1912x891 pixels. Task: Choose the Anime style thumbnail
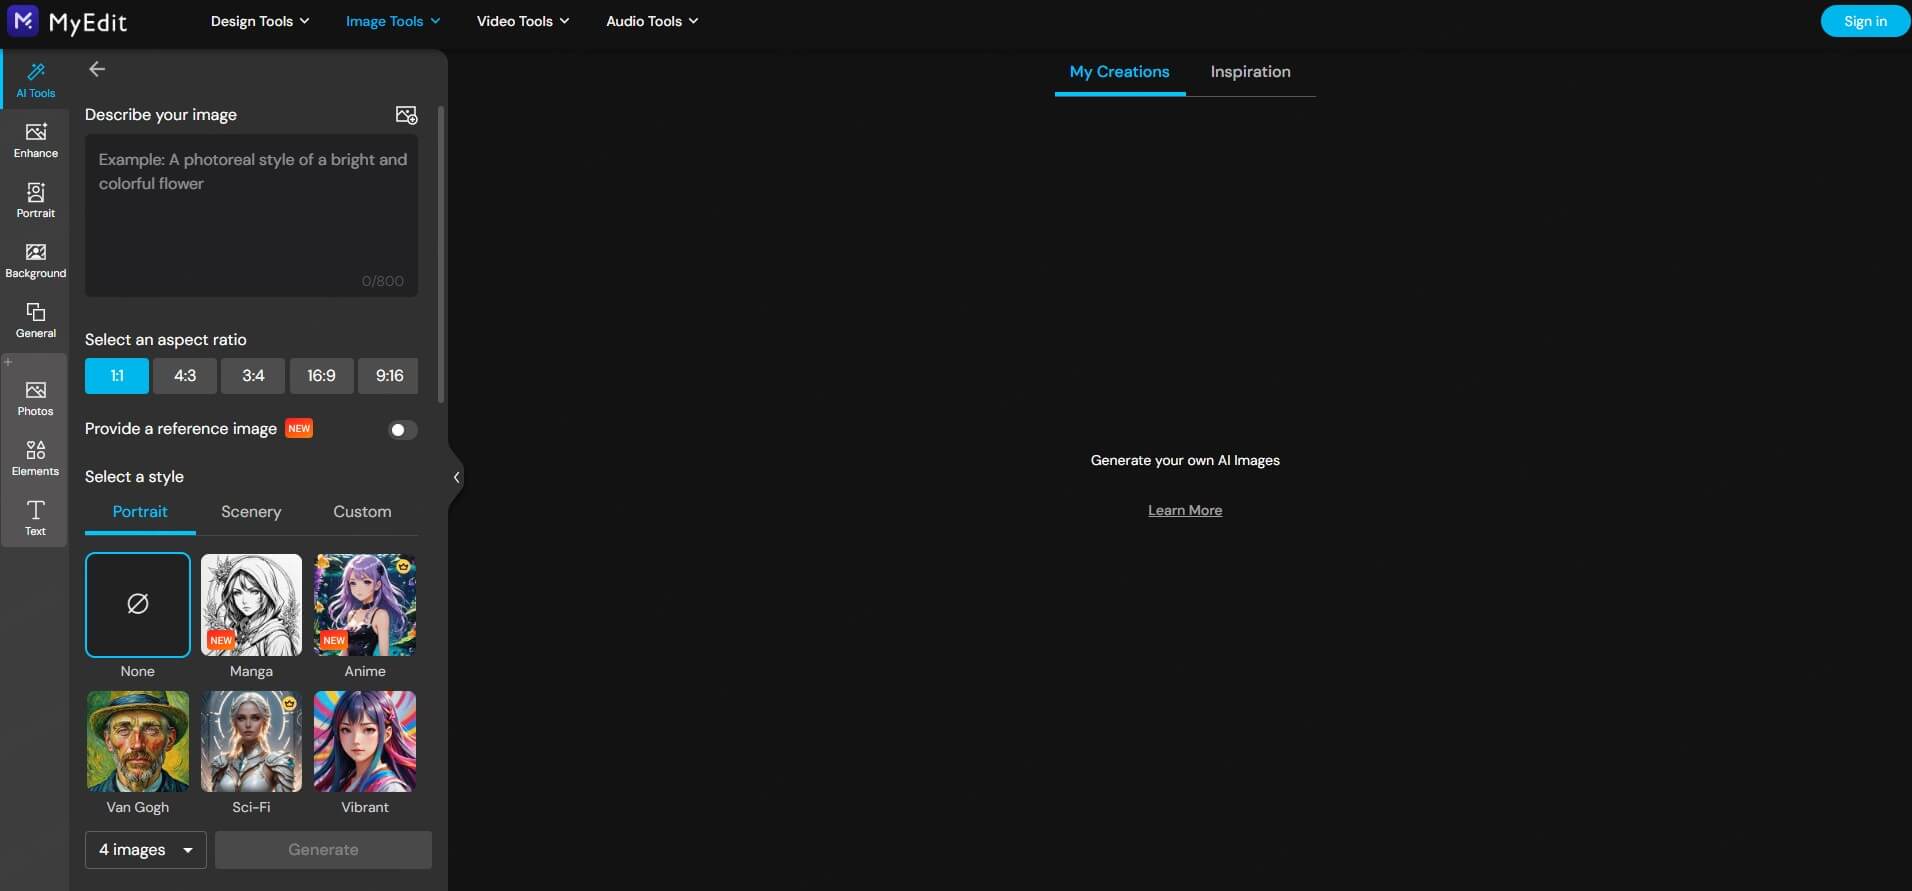point(365,605)
